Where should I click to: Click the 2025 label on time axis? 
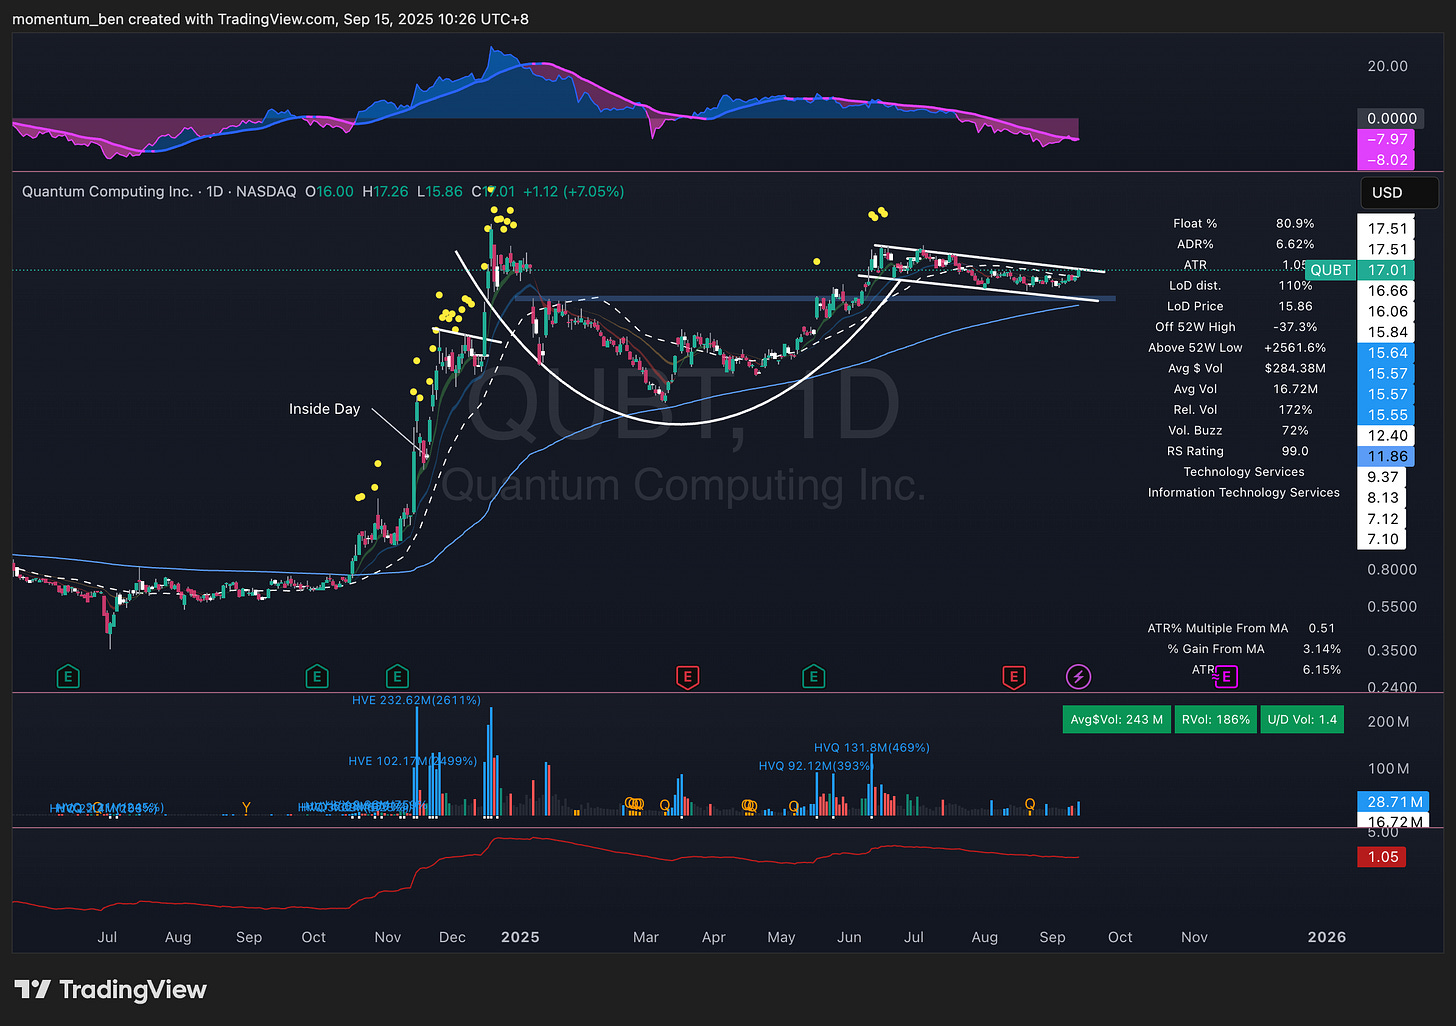pyautogui.click(x=520, y=937)
